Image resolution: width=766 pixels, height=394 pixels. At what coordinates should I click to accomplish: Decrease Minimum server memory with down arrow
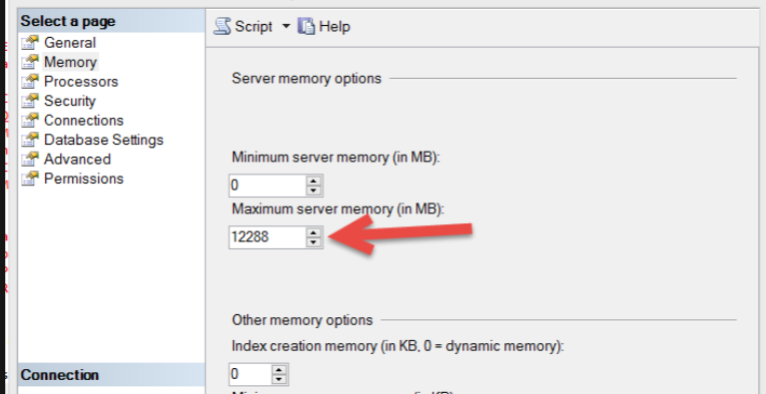point(314,190)
